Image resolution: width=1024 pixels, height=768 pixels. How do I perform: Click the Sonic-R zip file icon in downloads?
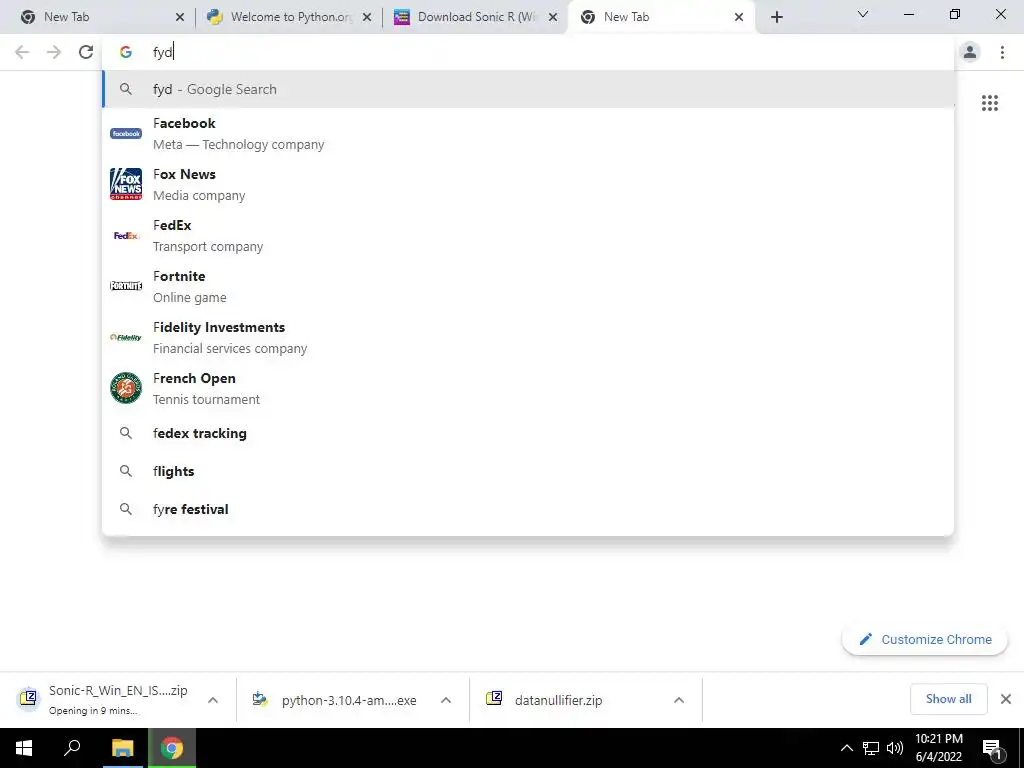click(x=28, y=699)
